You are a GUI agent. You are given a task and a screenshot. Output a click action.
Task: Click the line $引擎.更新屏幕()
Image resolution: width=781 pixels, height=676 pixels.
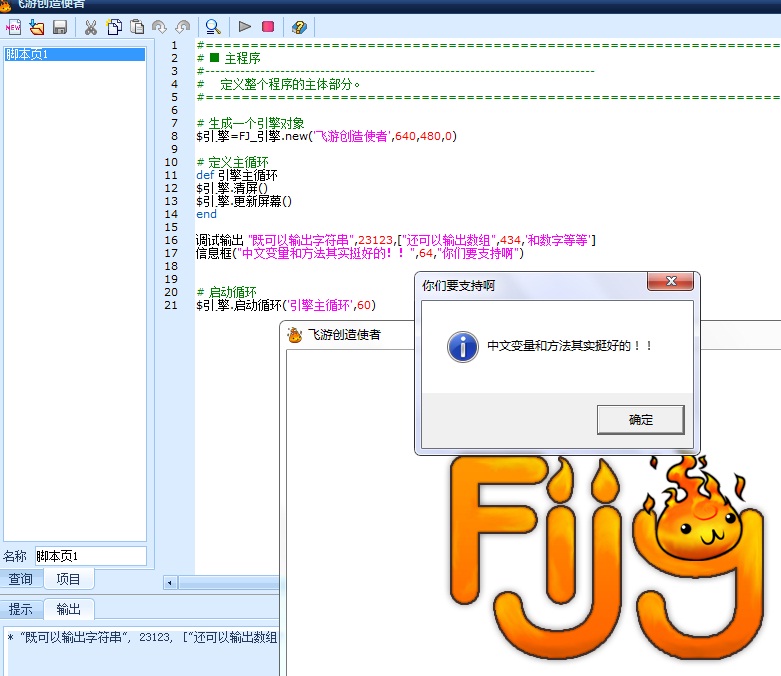[x=244, y=201]
